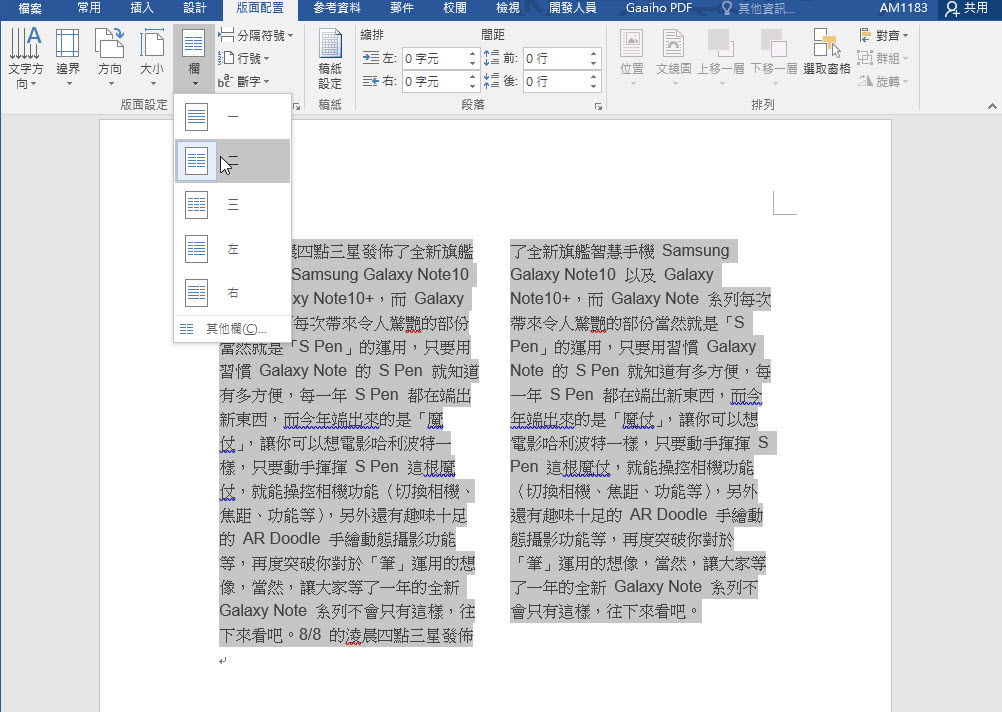
Task: Switch to the 參考資料 References tab
Action: [x=337, y=8]
